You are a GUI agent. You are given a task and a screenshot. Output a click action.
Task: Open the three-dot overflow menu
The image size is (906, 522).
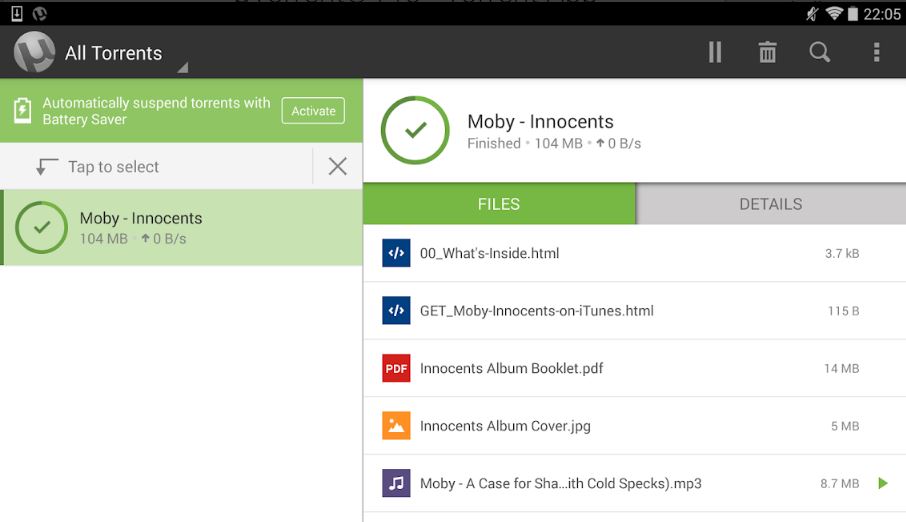pyautogui.click(x=877, y=52)
